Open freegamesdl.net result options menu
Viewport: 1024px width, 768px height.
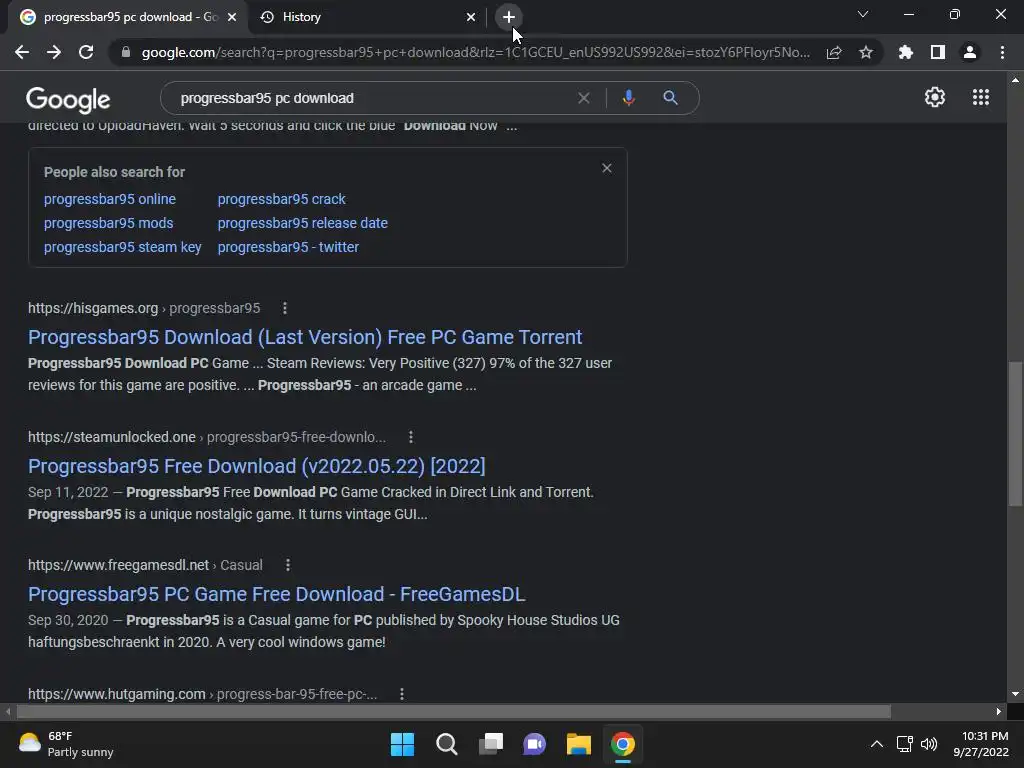tap(288, 566)
